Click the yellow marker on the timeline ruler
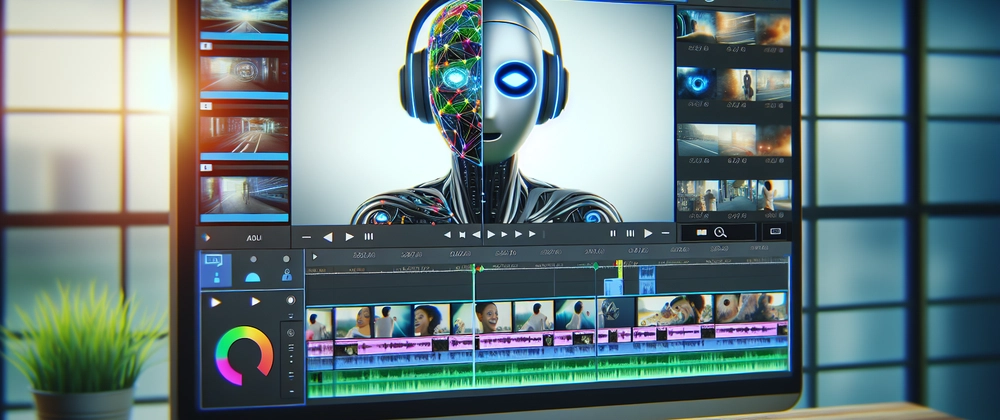1000x420 pixels. [619, 268]
